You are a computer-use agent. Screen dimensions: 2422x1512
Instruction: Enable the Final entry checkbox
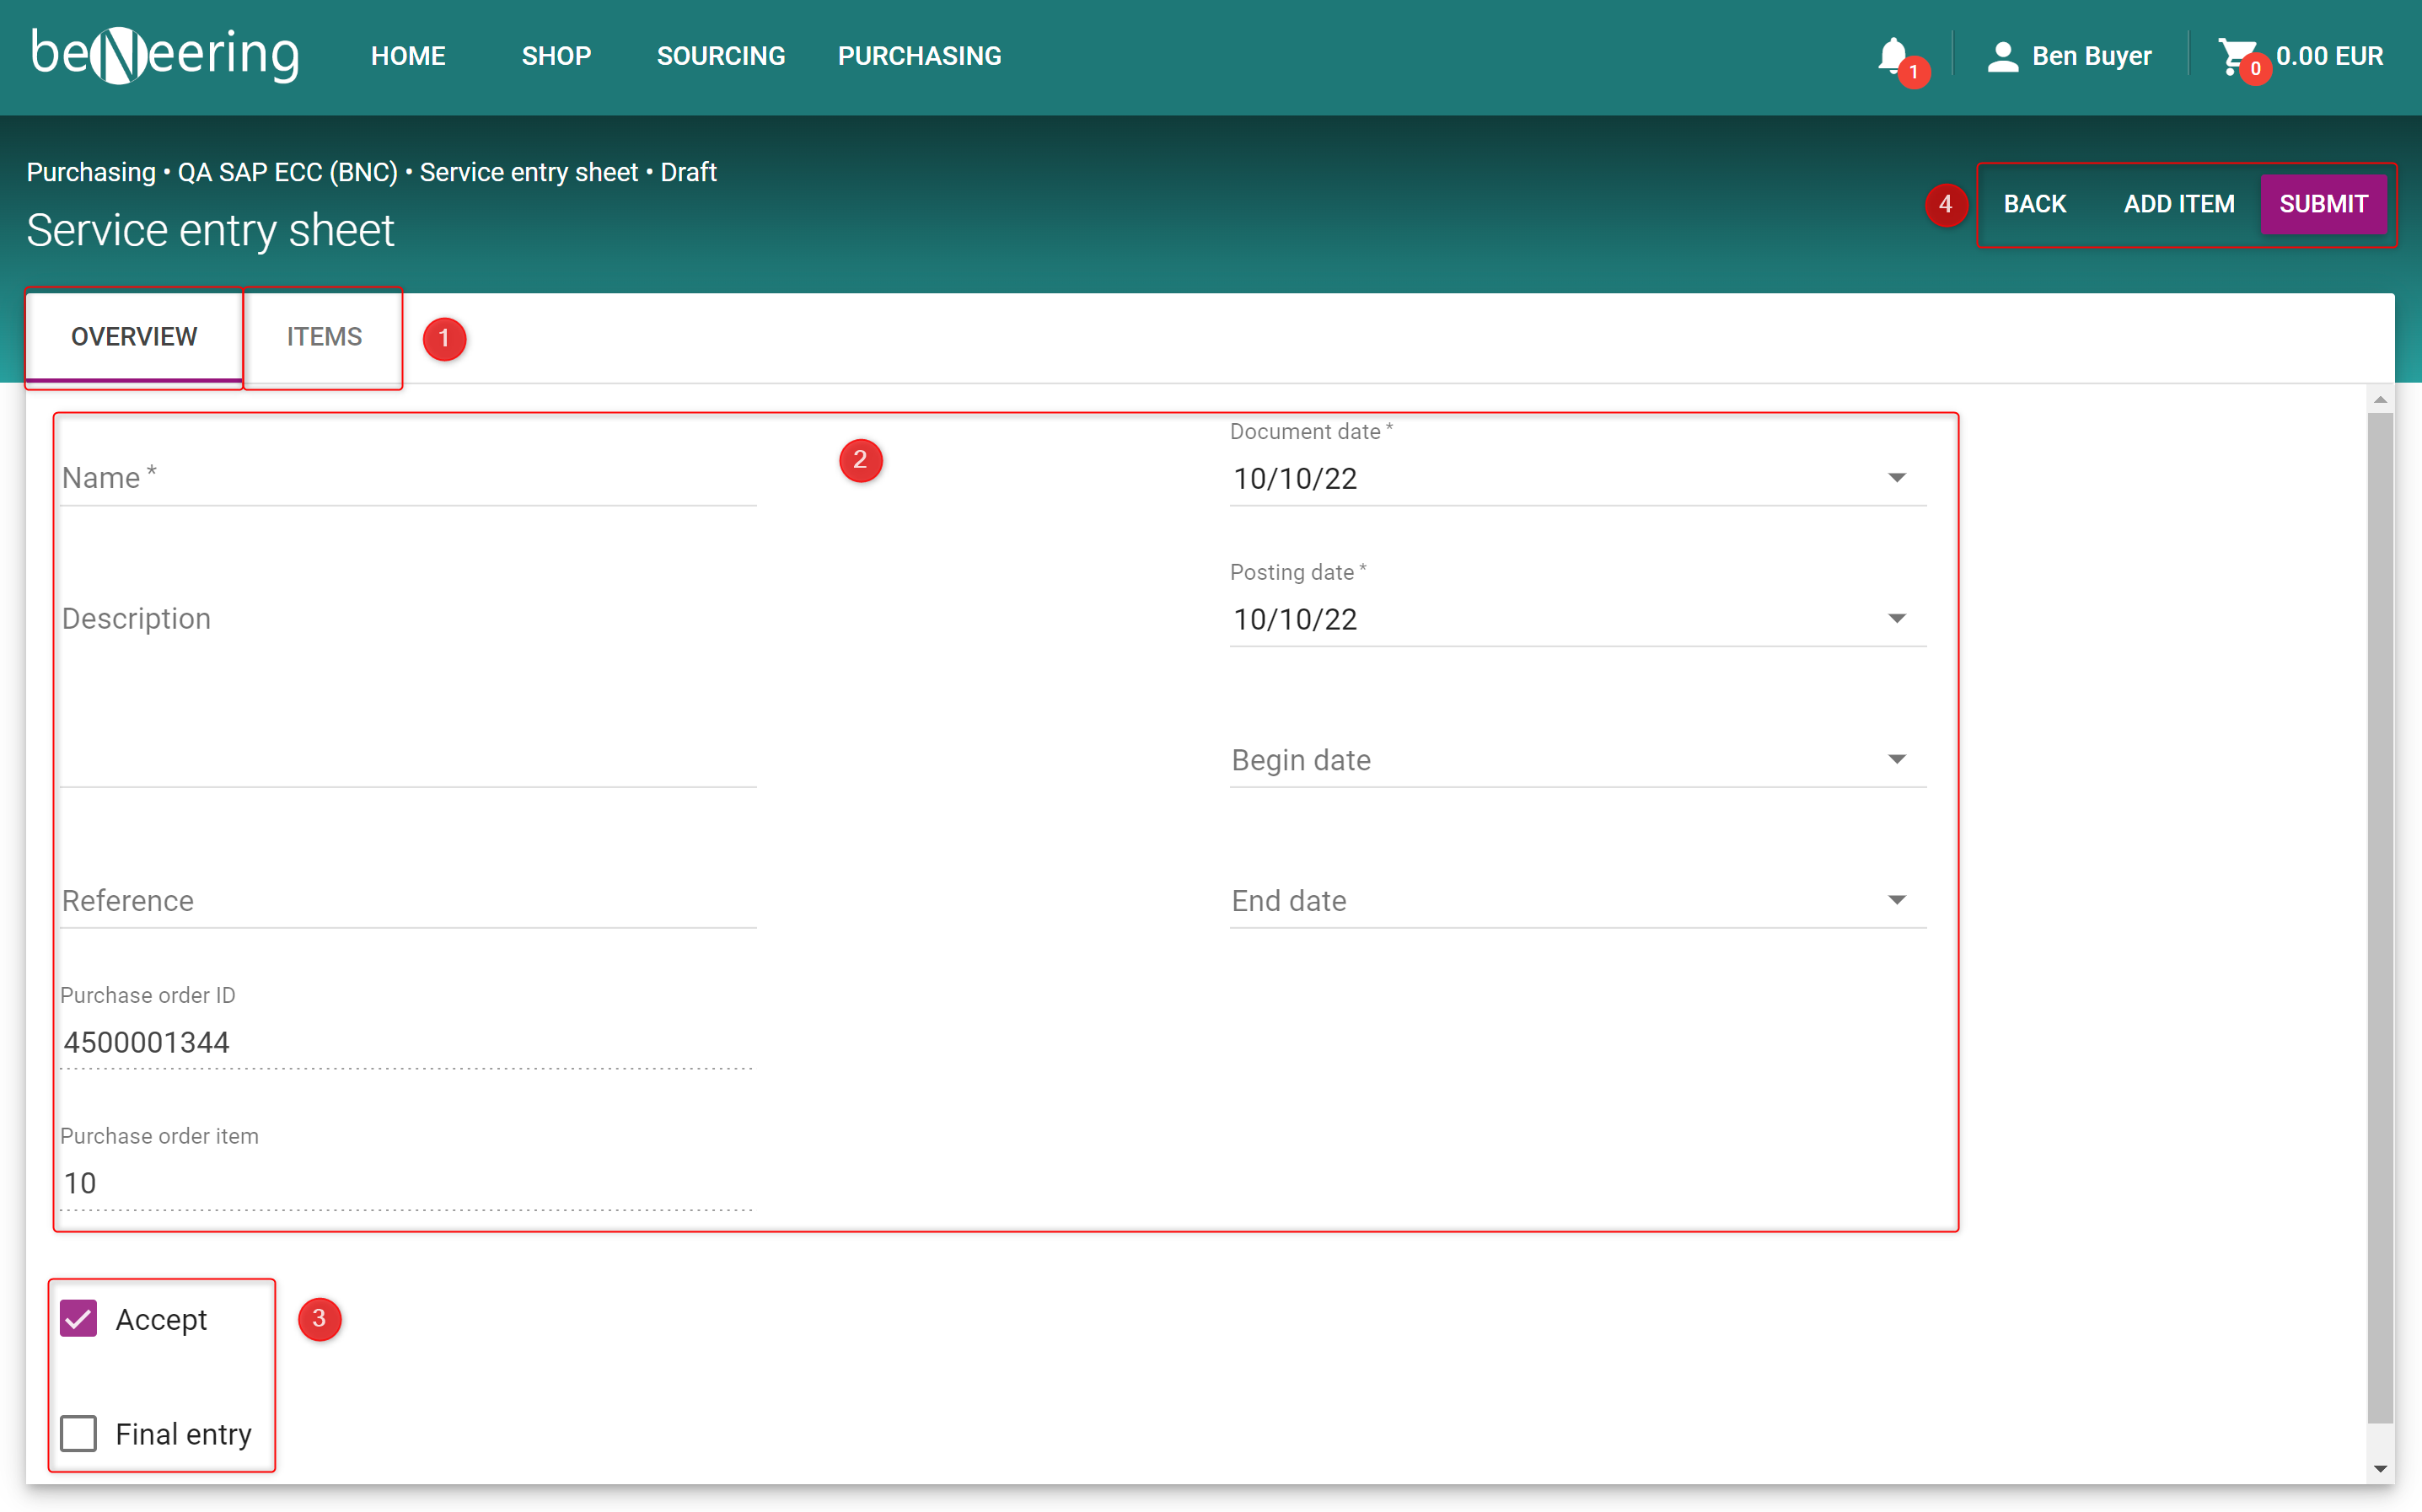click(79, 1433)
